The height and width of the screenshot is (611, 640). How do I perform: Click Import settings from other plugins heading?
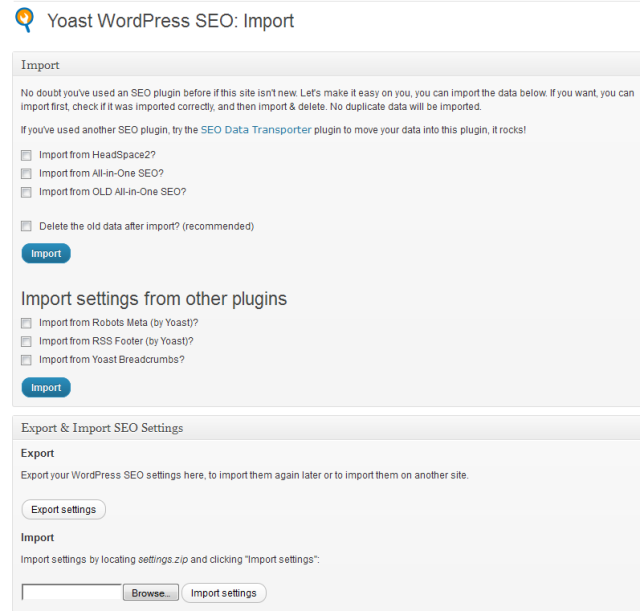(154, 298)
